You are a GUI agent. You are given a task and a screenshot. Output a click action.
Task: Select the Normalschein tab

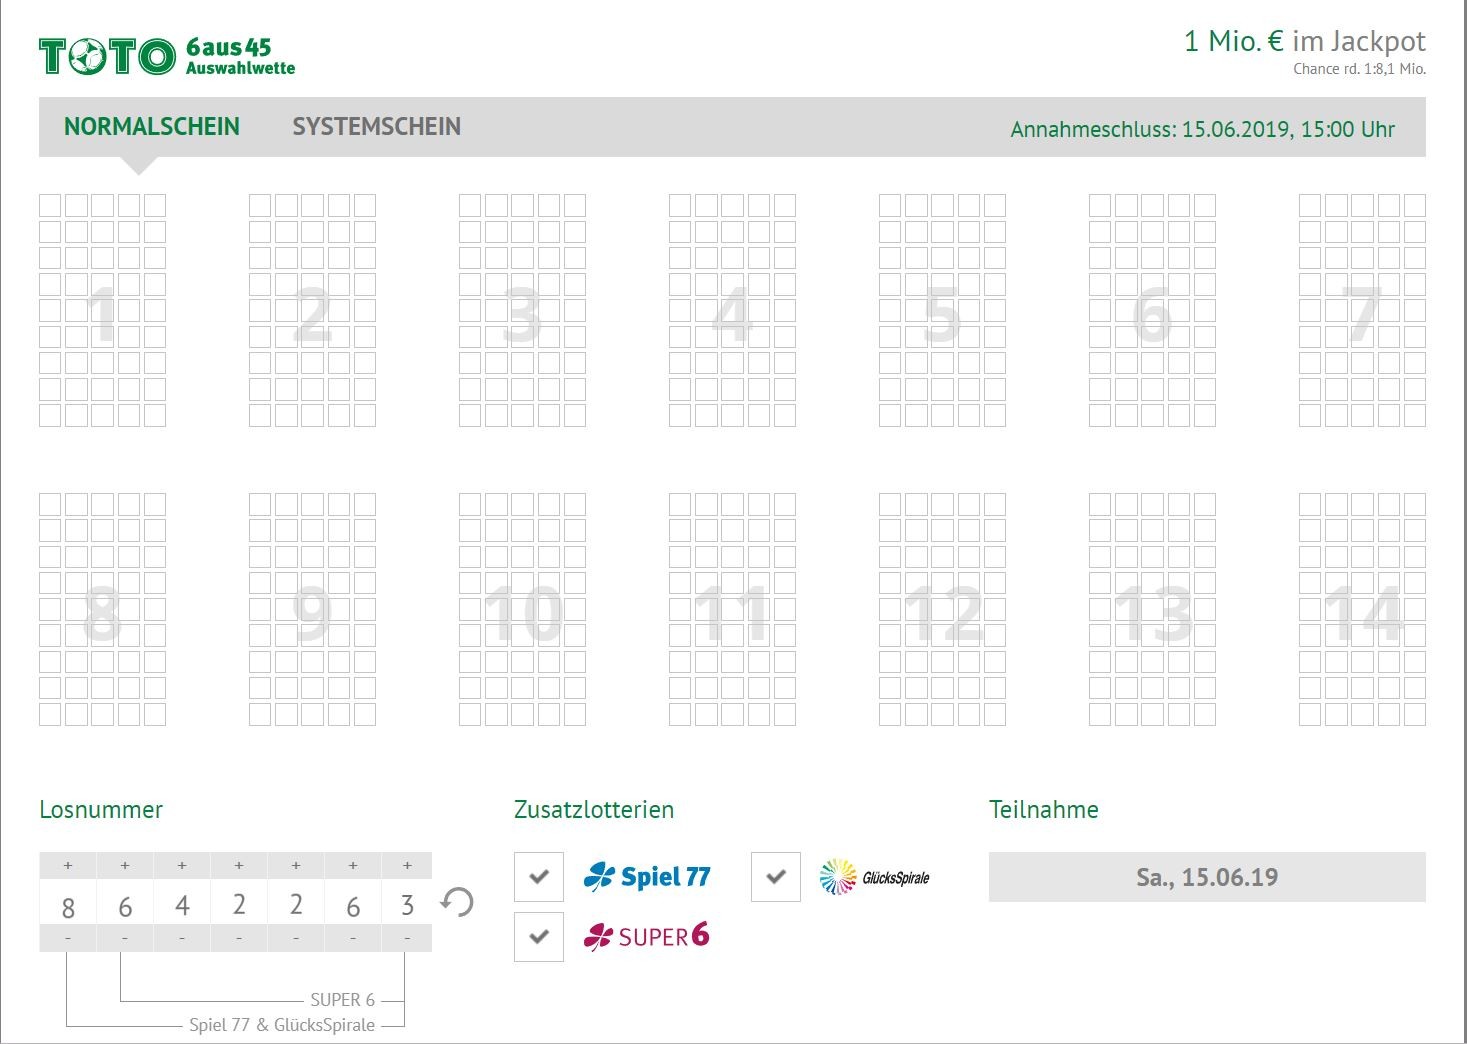[152, 127]
